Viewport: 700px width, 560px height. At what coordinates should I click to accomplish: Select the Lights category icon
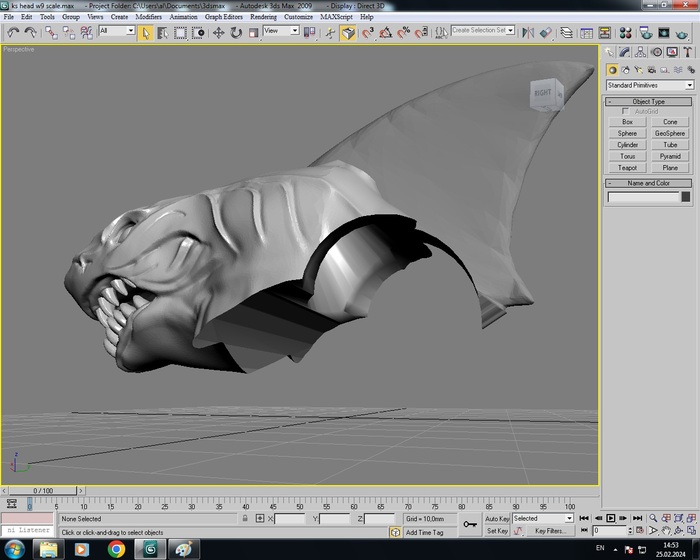tap(639, 70)
